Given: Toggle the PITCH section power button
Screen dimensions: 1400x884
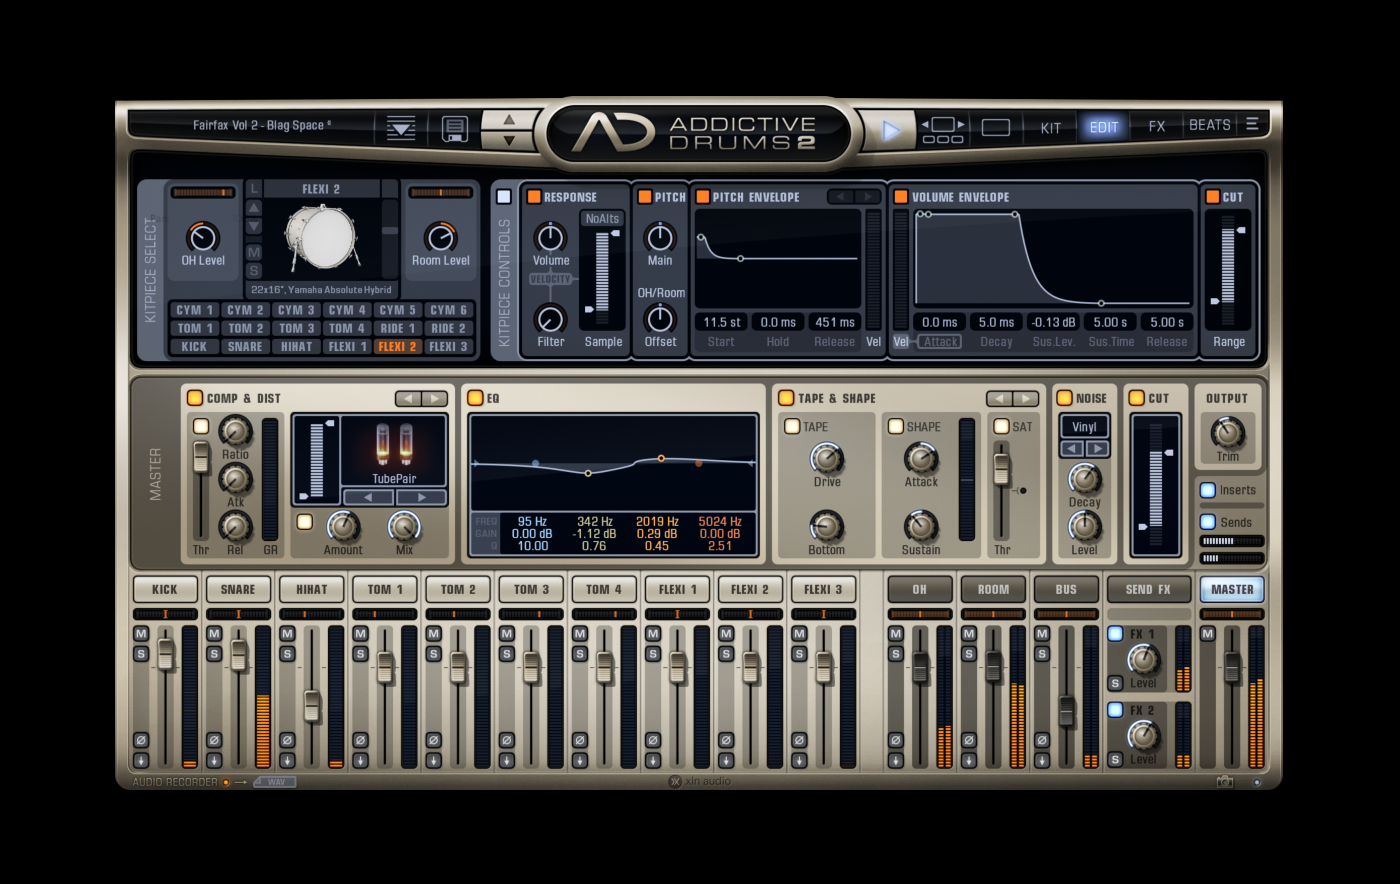Looking at the screenshot, I should tap(645, 197).
